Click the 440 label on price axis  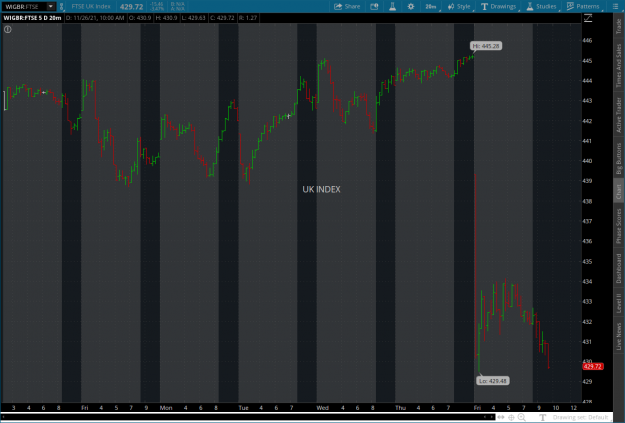coord(587,161)
